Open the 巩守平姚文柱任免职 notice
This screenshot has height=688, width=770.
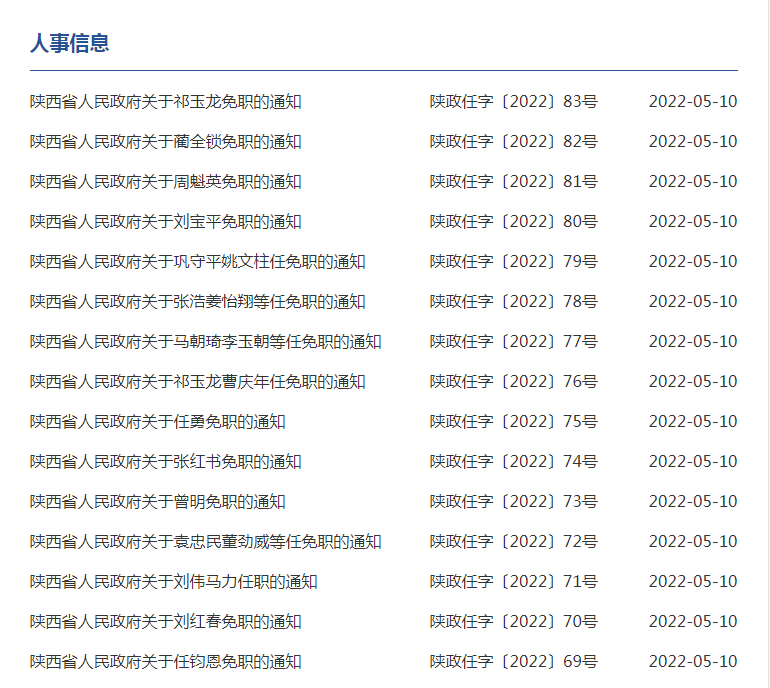(197, 262)
